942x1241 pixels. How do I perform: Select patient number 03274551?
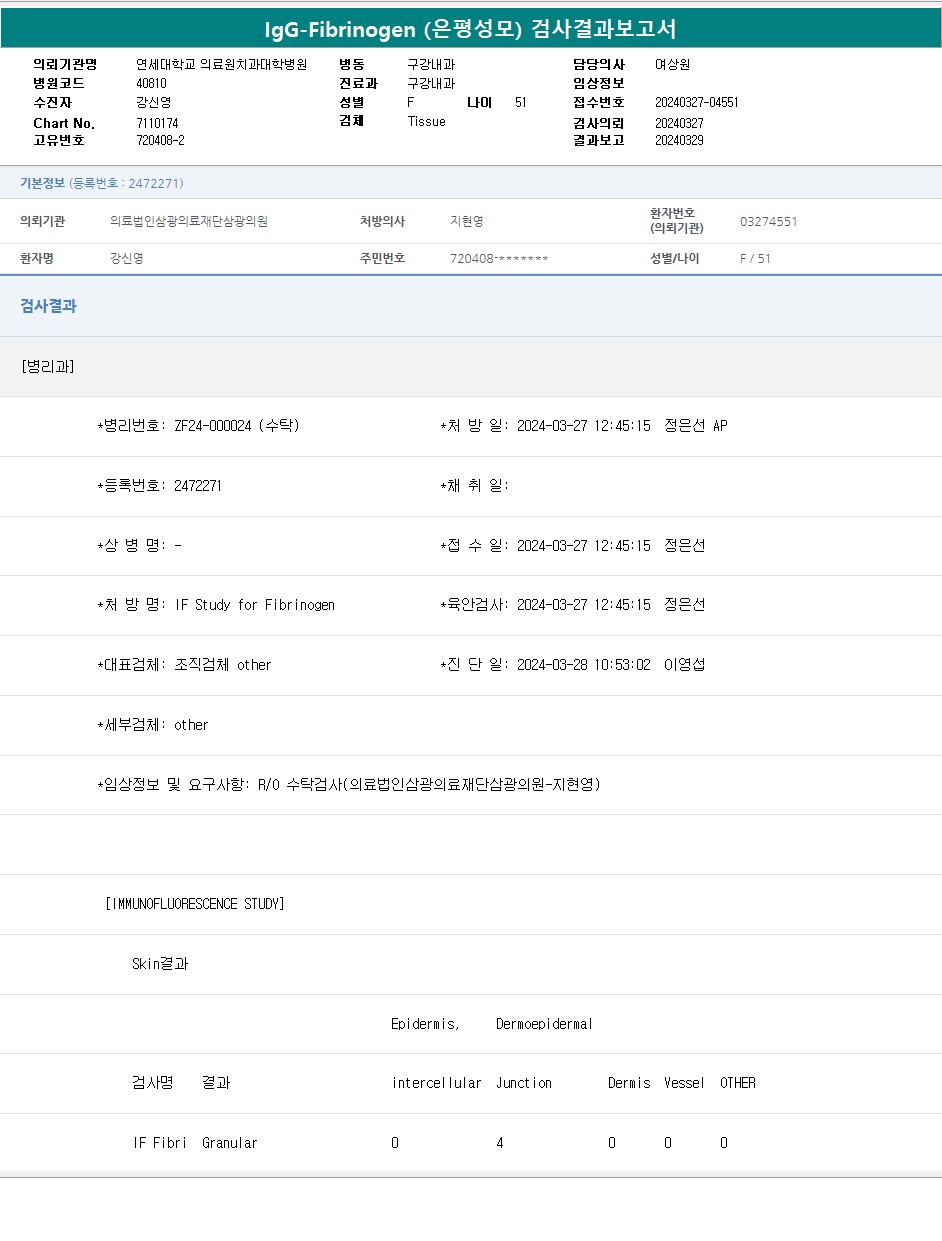768,221
